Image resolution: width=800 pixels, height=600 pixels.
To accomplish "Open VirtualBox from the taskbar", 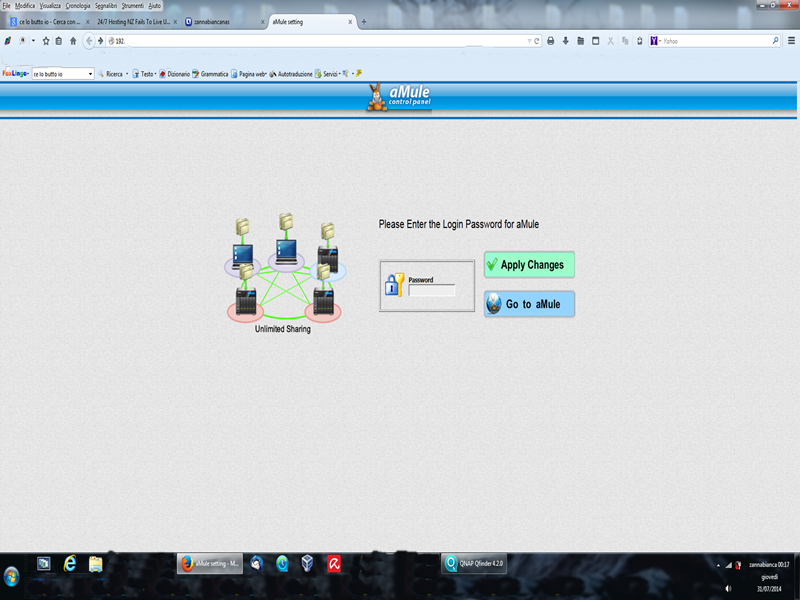I will tap(308, 564).
